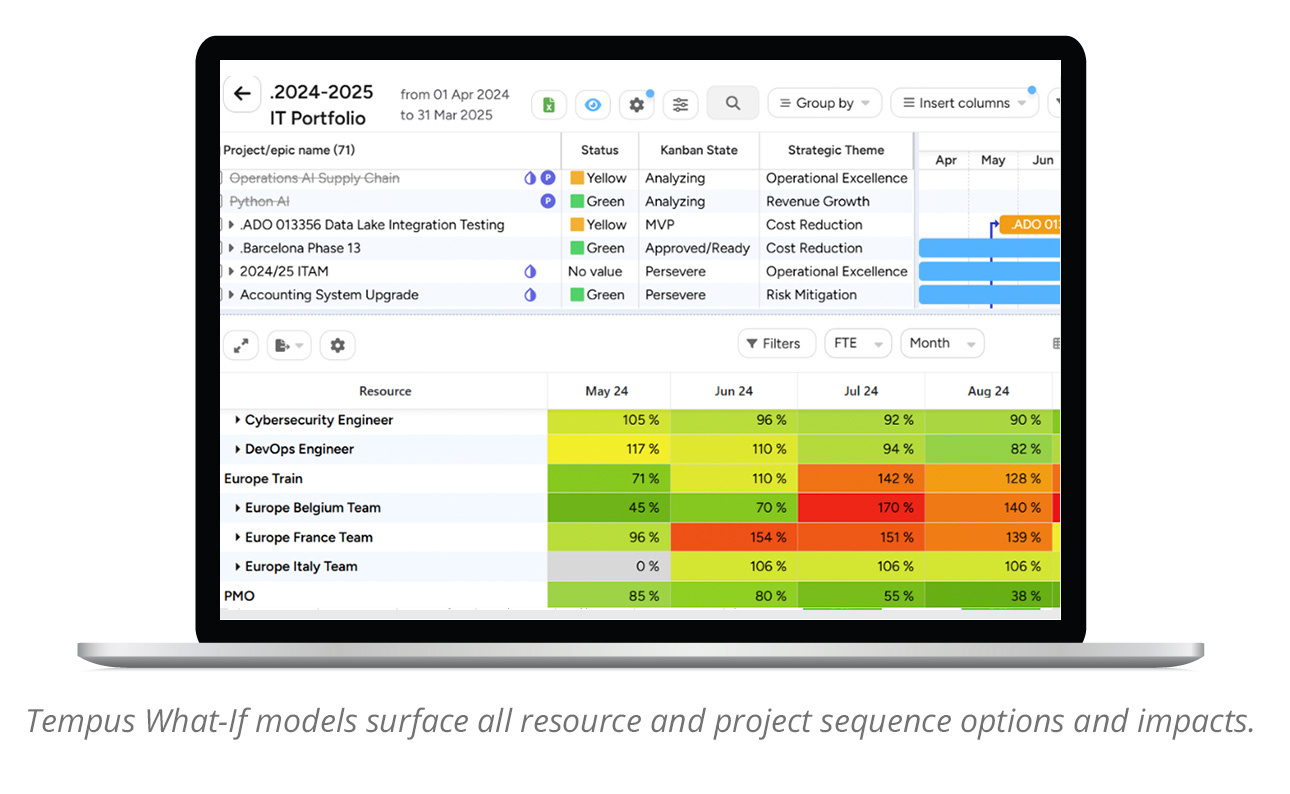Open the Month time granularity dropdown
Screen dimensions: 1290x794
click(941, 343)
